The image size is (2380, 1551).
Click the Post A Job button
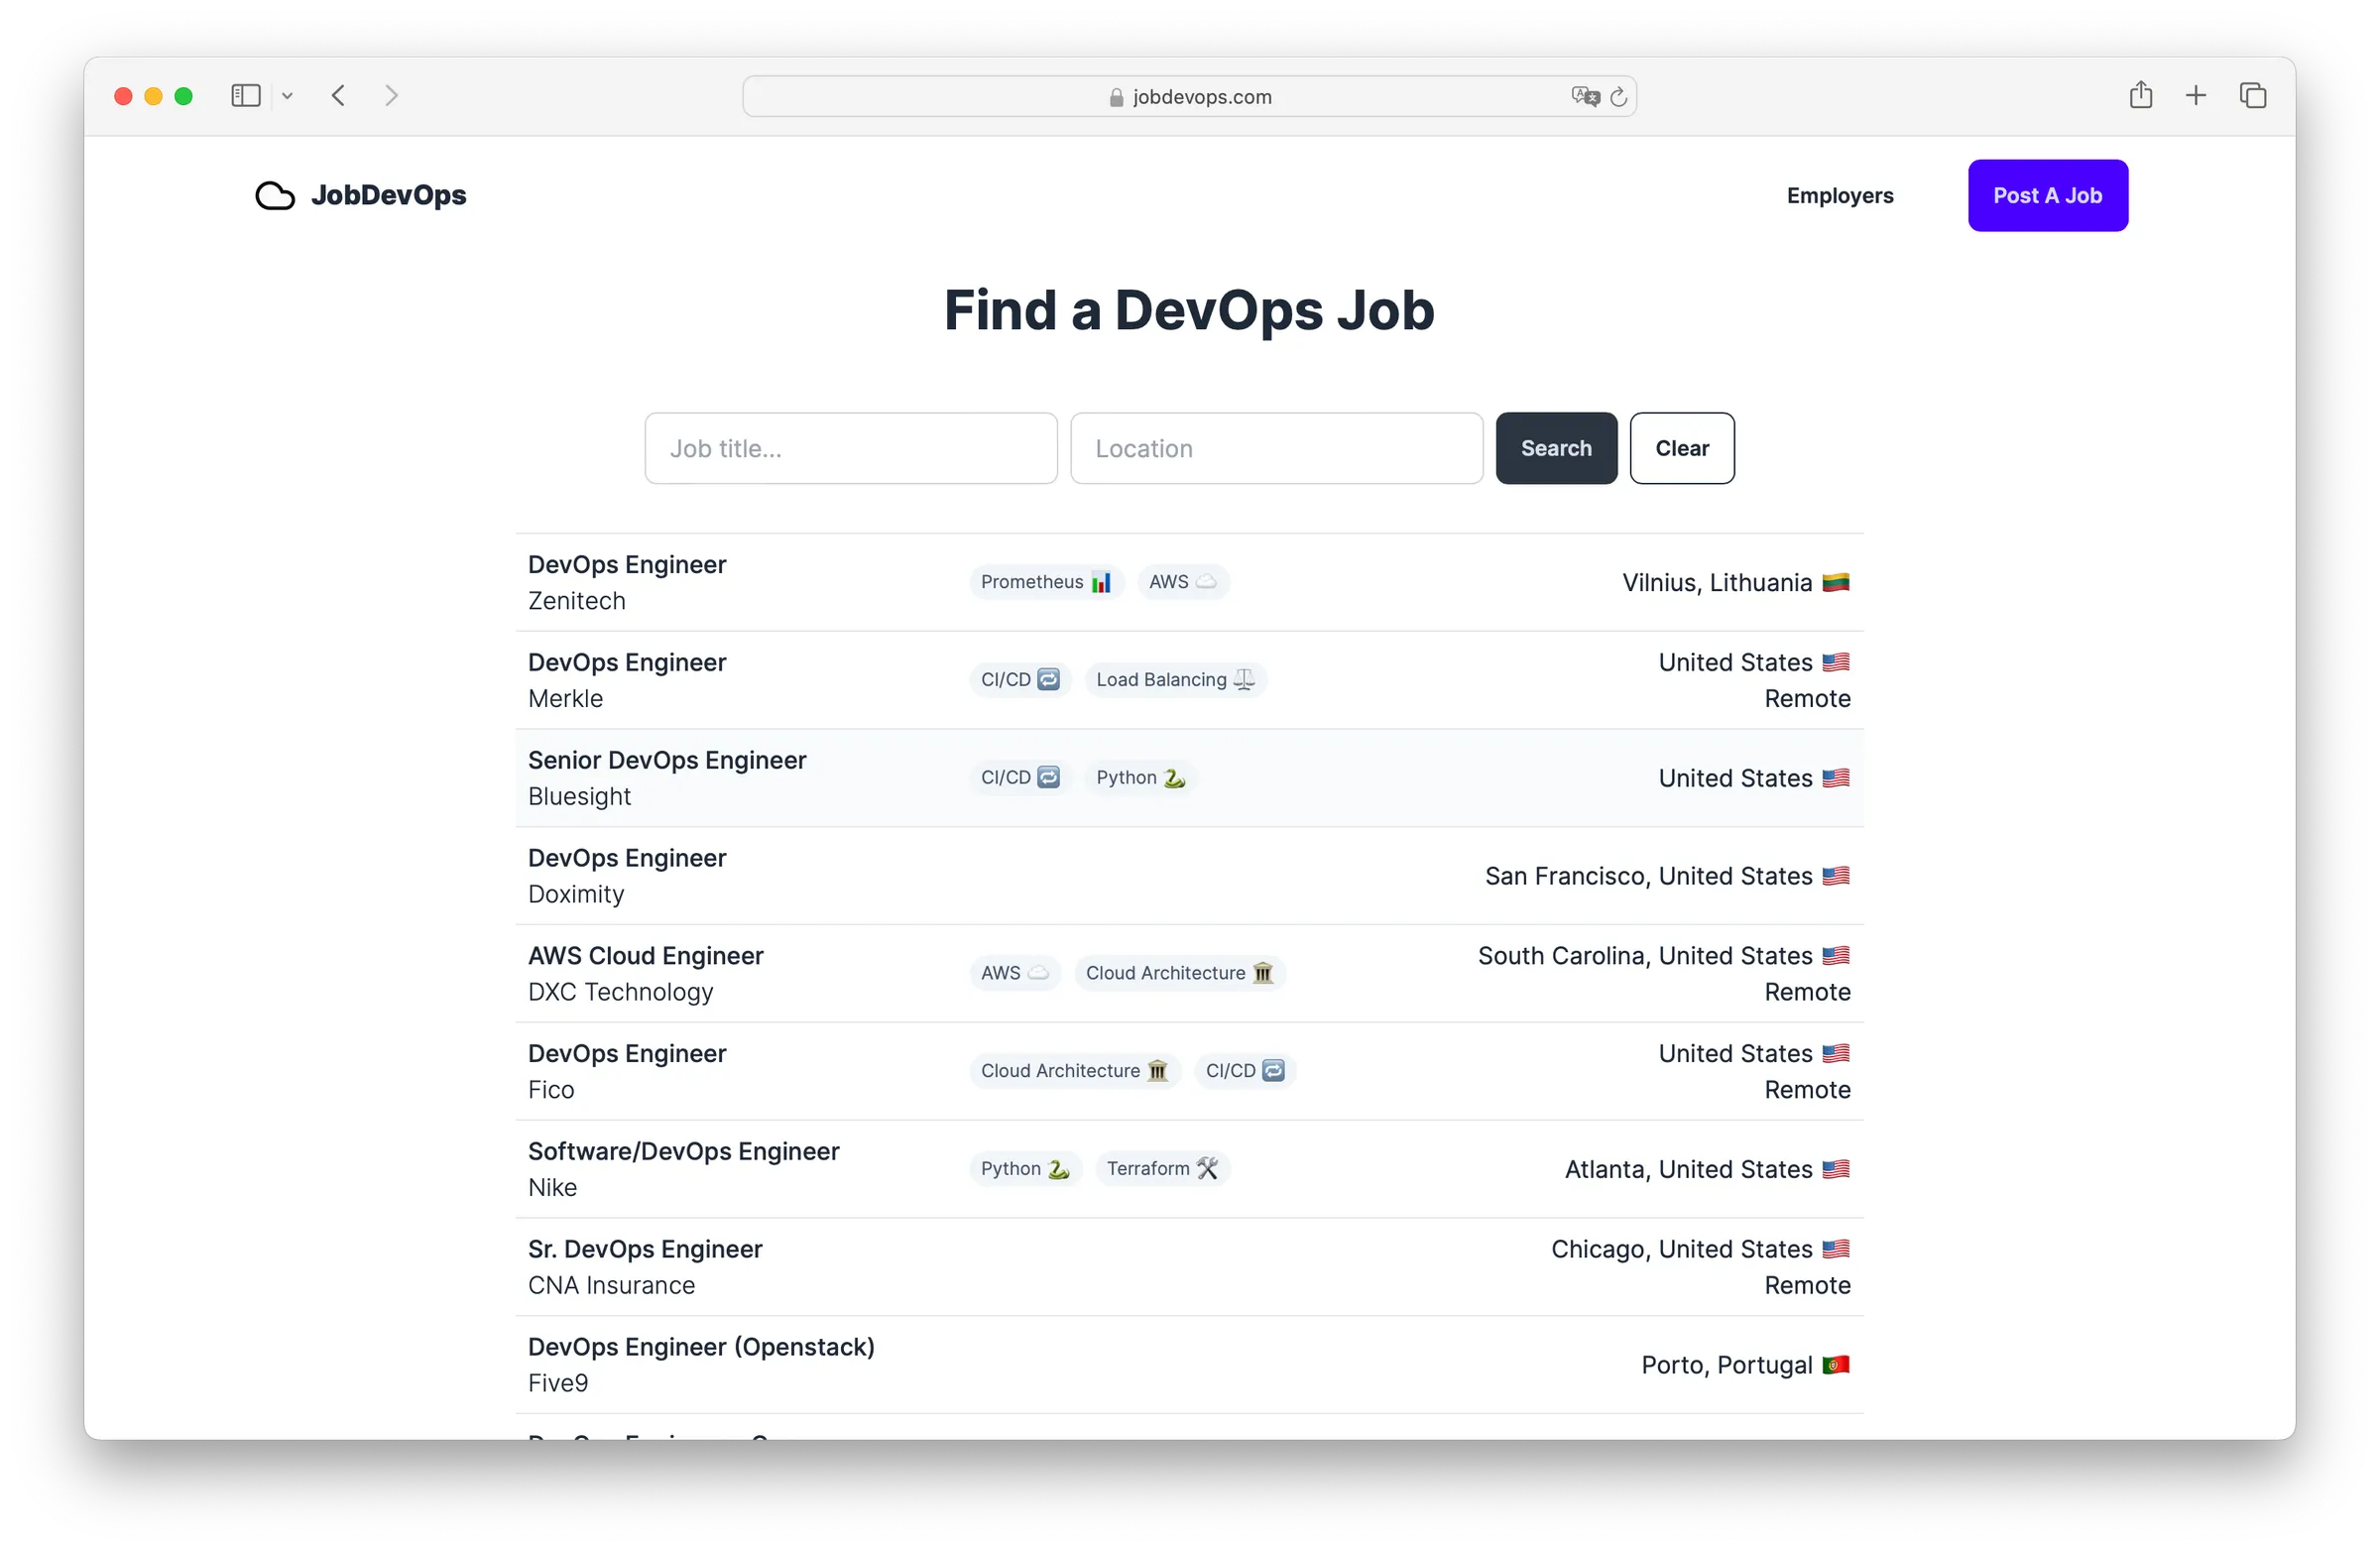coord(2047,195)
